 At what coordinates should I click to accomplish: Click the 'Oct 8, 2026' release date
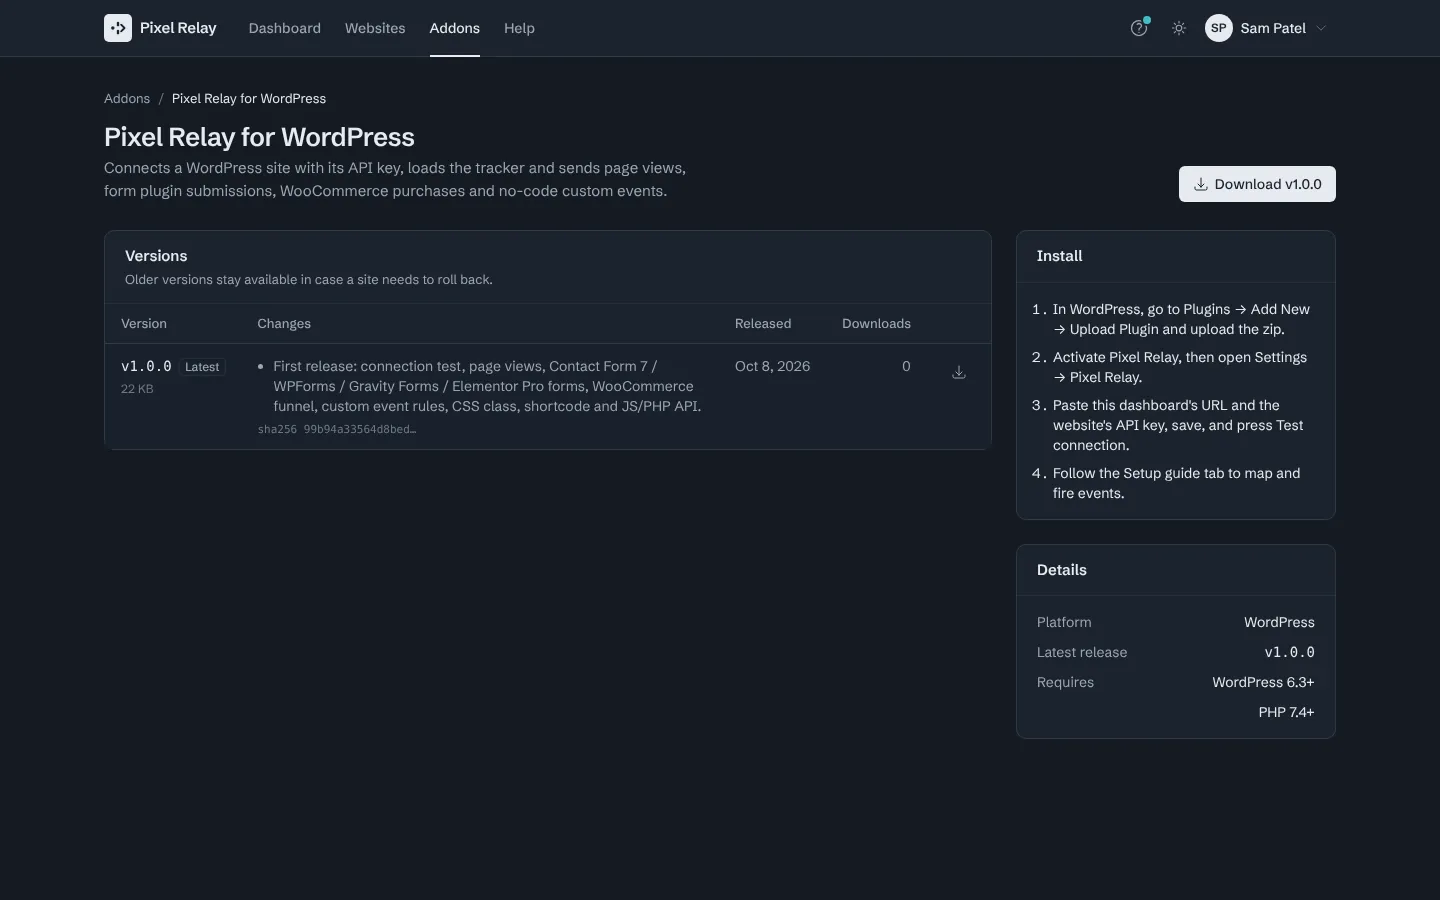pos(772,366)
